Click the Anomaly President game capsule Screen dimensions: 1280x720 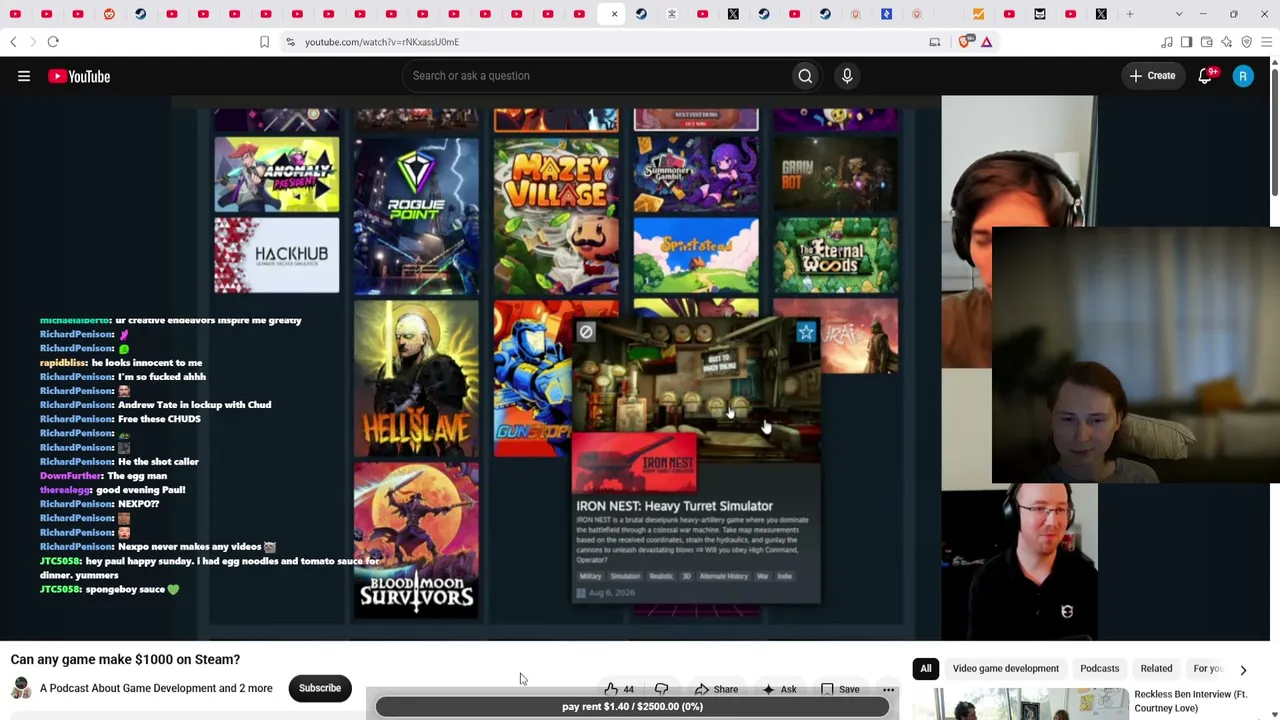point(277,175)
